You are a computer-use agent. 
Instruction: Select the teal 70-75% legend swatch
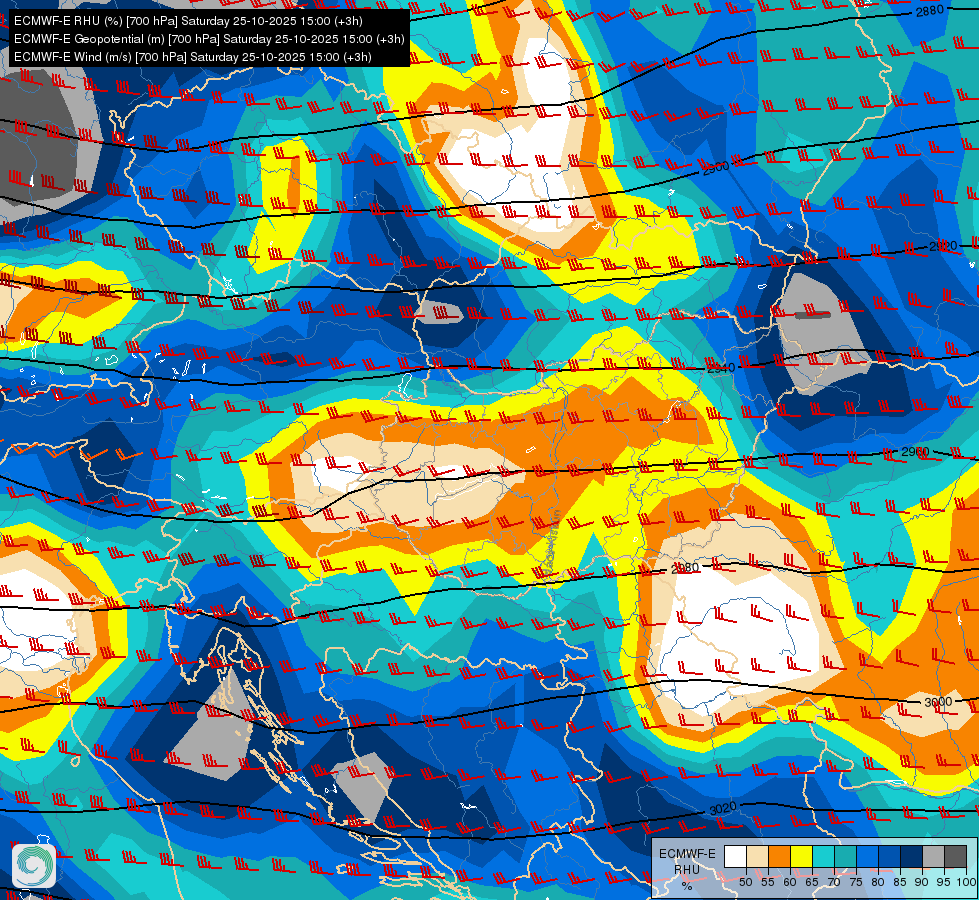pyautogui.click(x=845, y=856)
